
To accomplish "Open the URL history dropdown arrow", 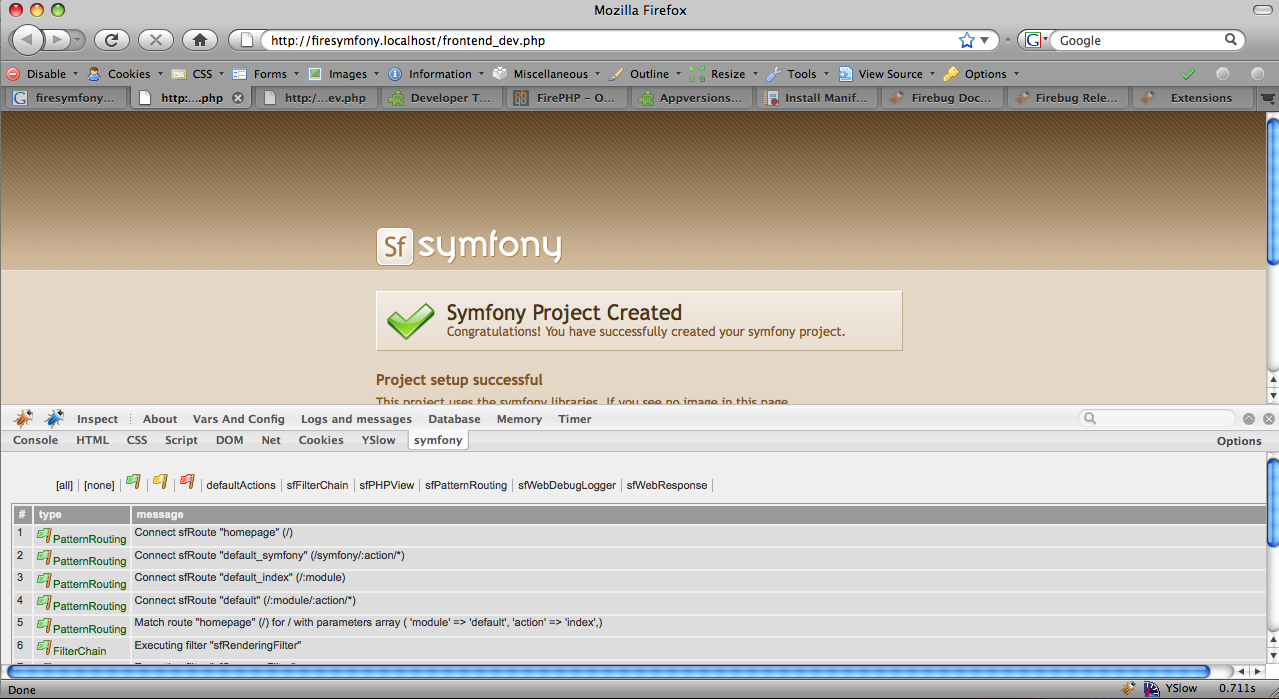I will (x=985, y=40).
